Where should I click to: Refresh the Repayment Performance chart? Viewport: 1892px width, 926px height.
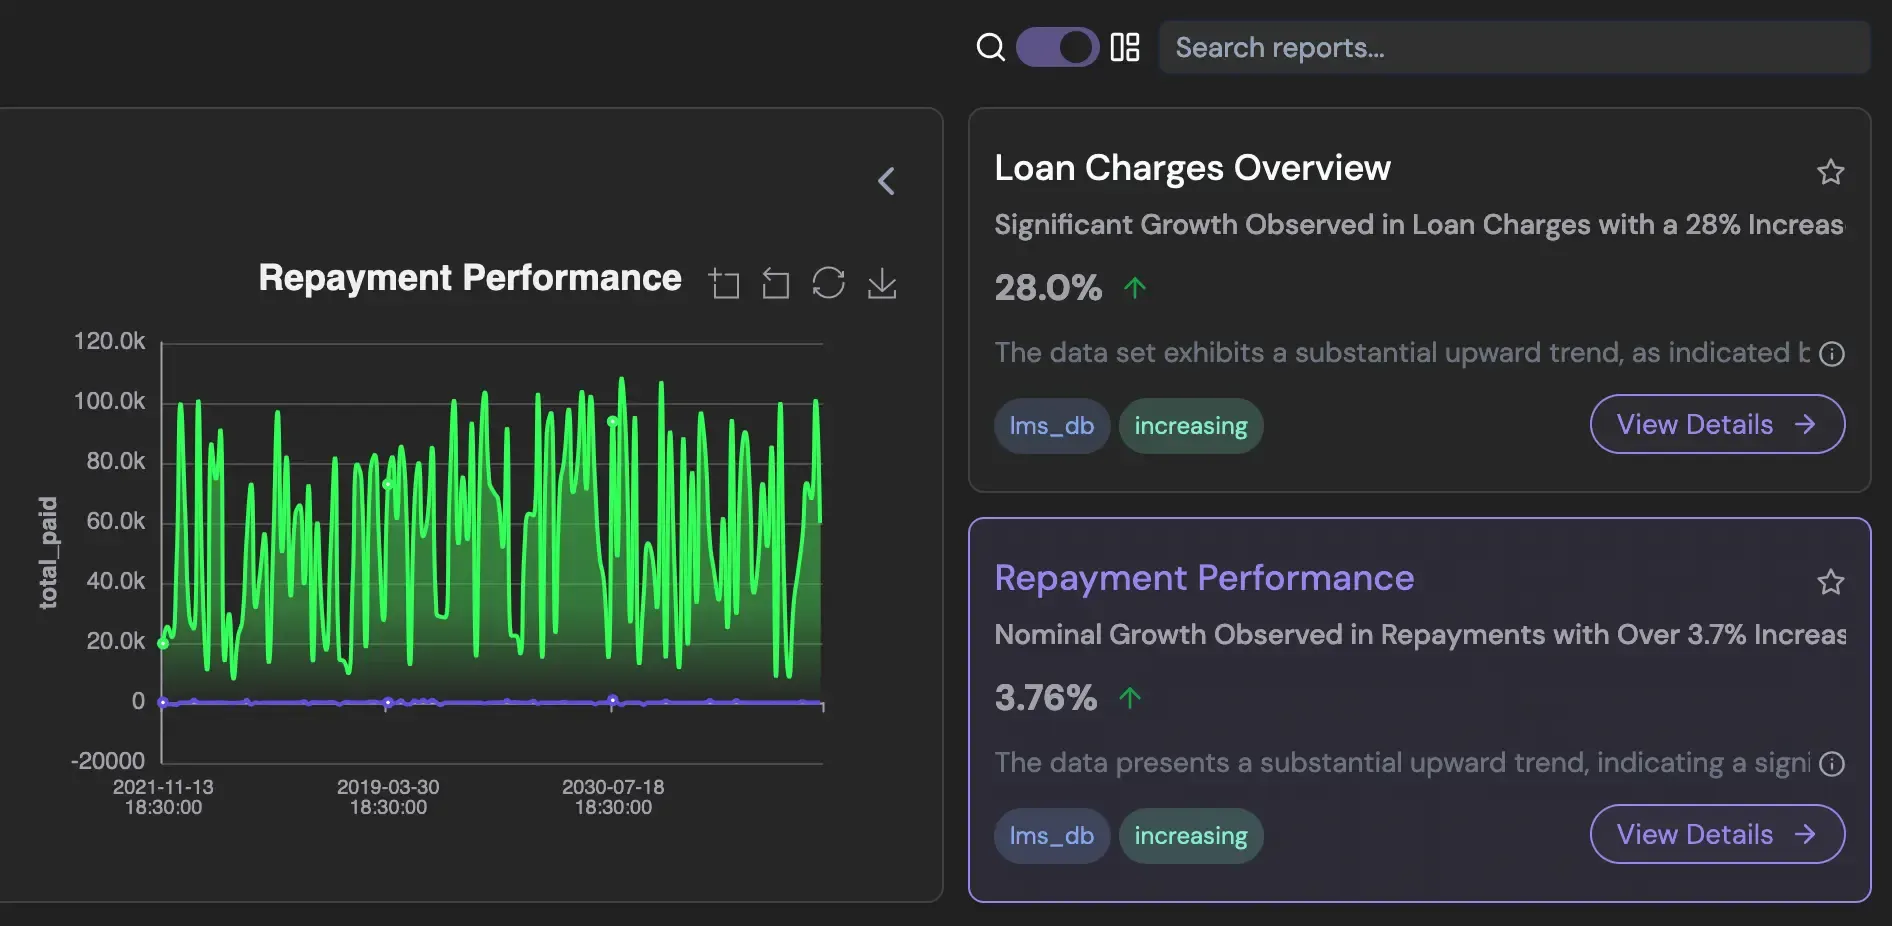click(x=829, y=283)
